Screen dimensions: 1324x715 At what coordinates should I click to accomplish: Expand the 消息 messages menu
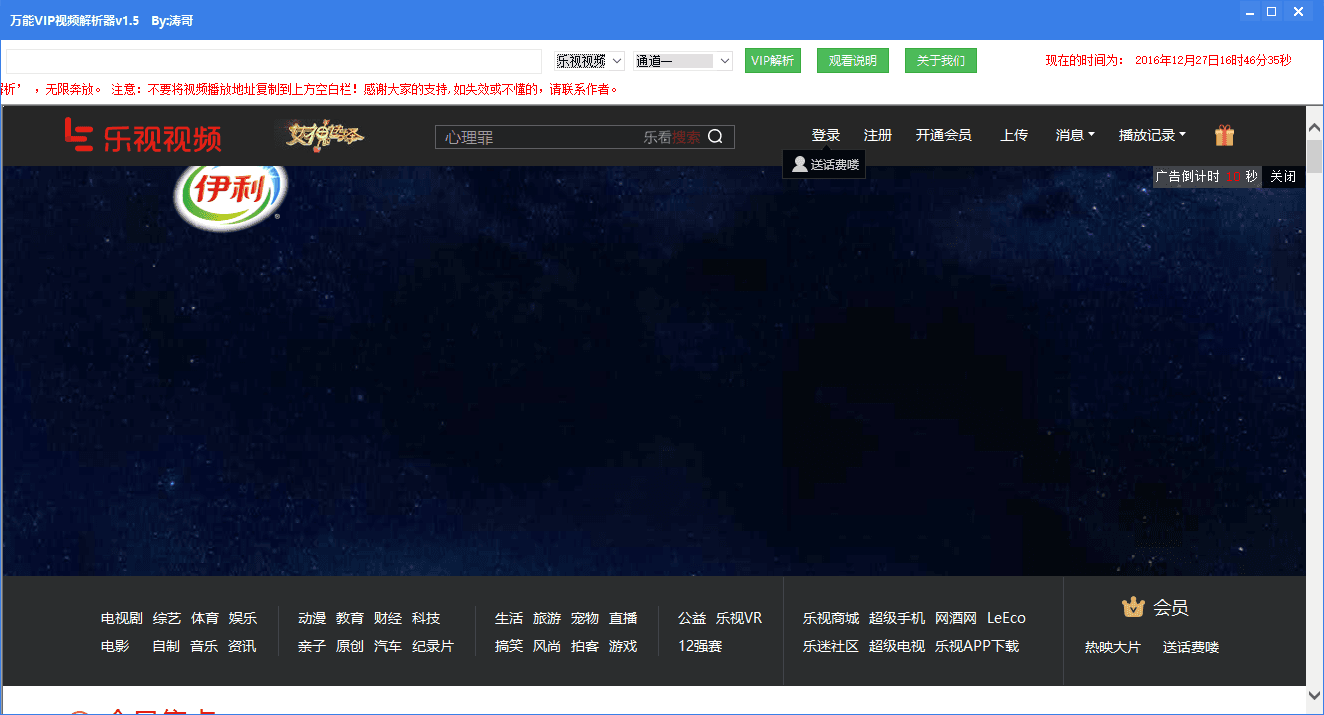[1075, 135]
